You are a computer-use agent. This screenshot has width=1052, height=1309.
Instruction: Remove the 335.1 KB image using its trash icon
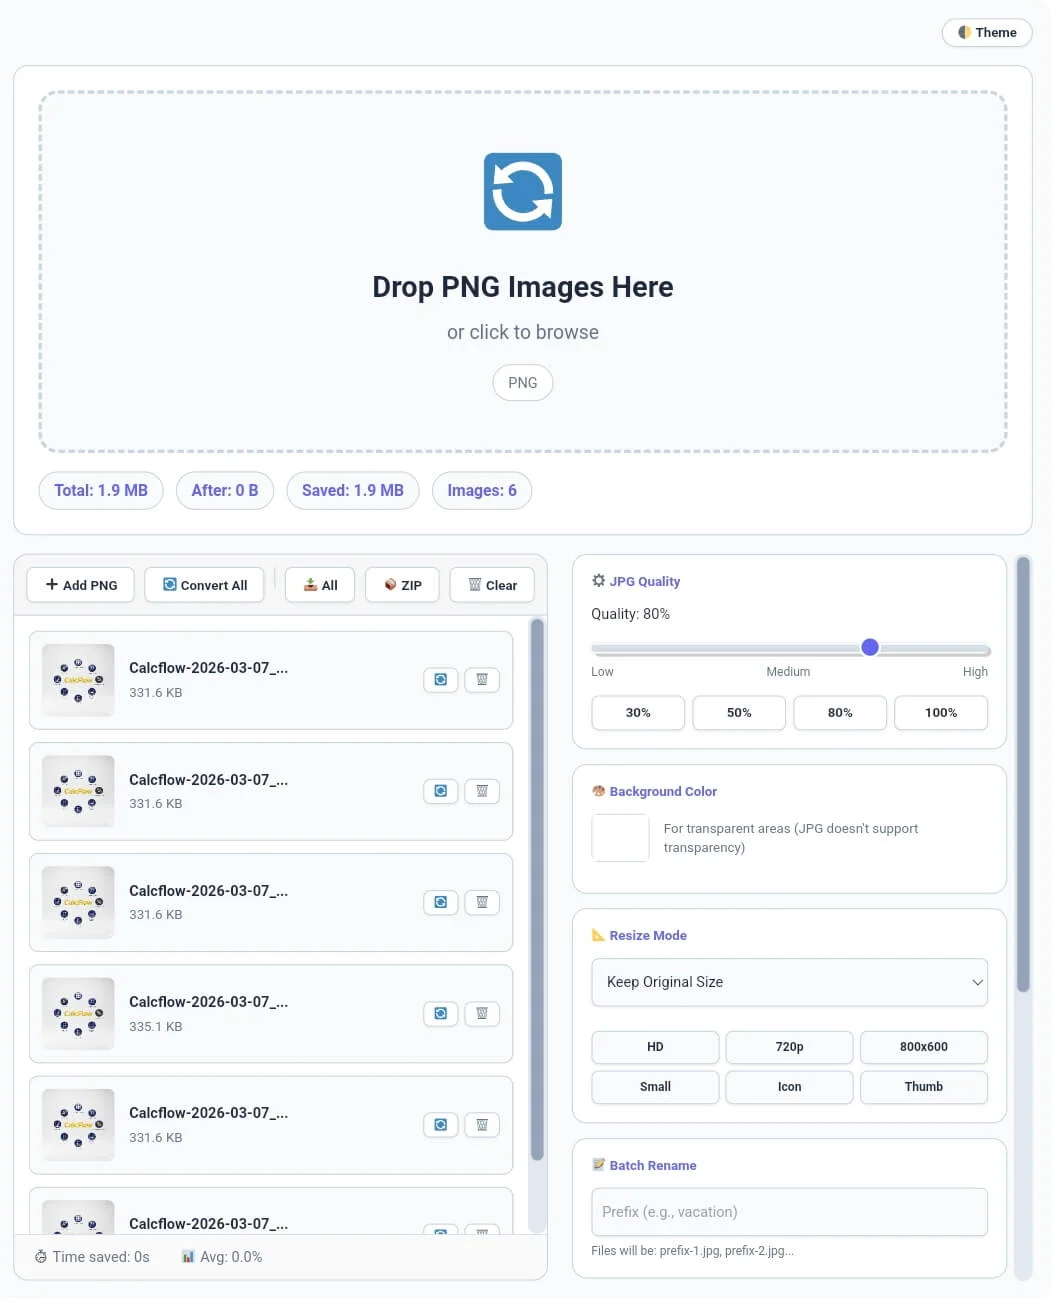(482, 1013)
